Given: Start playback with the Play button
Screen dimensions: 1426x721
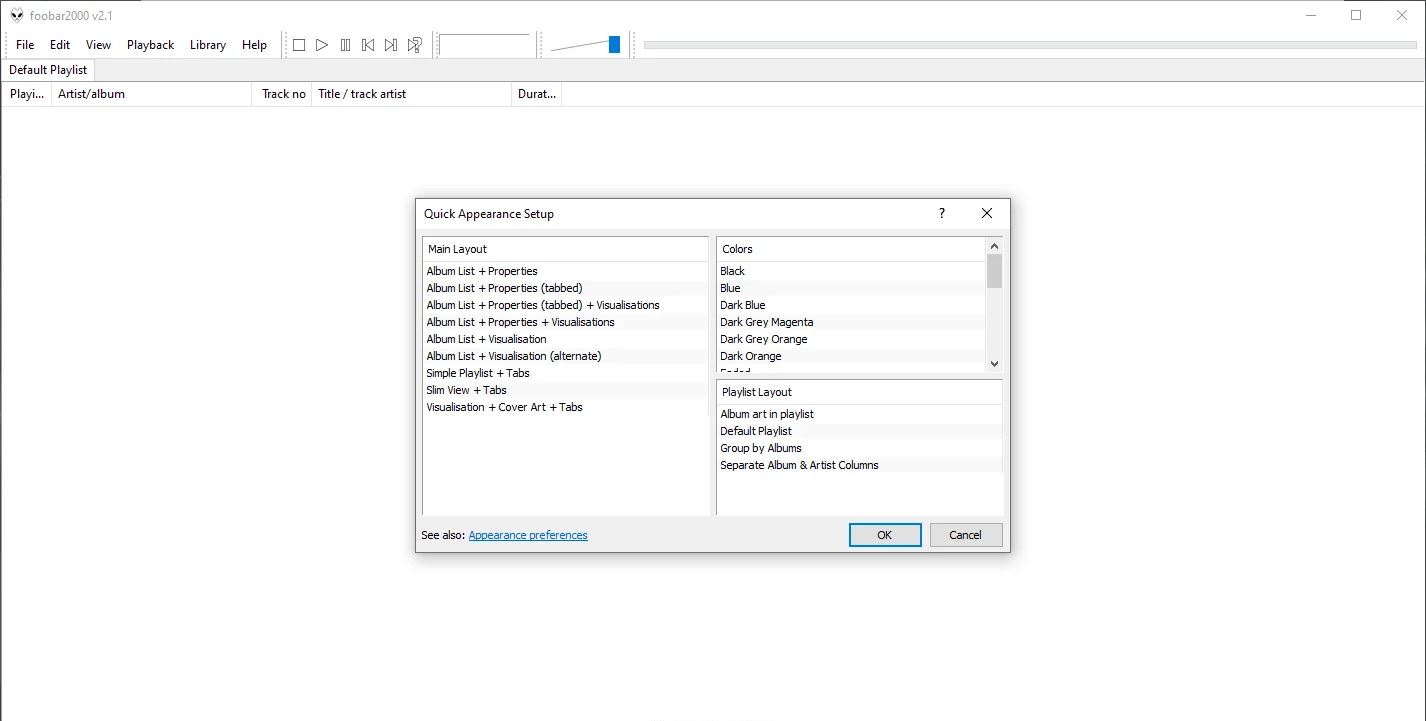Looking at the screenshot, I should click(x=322, y=45).
